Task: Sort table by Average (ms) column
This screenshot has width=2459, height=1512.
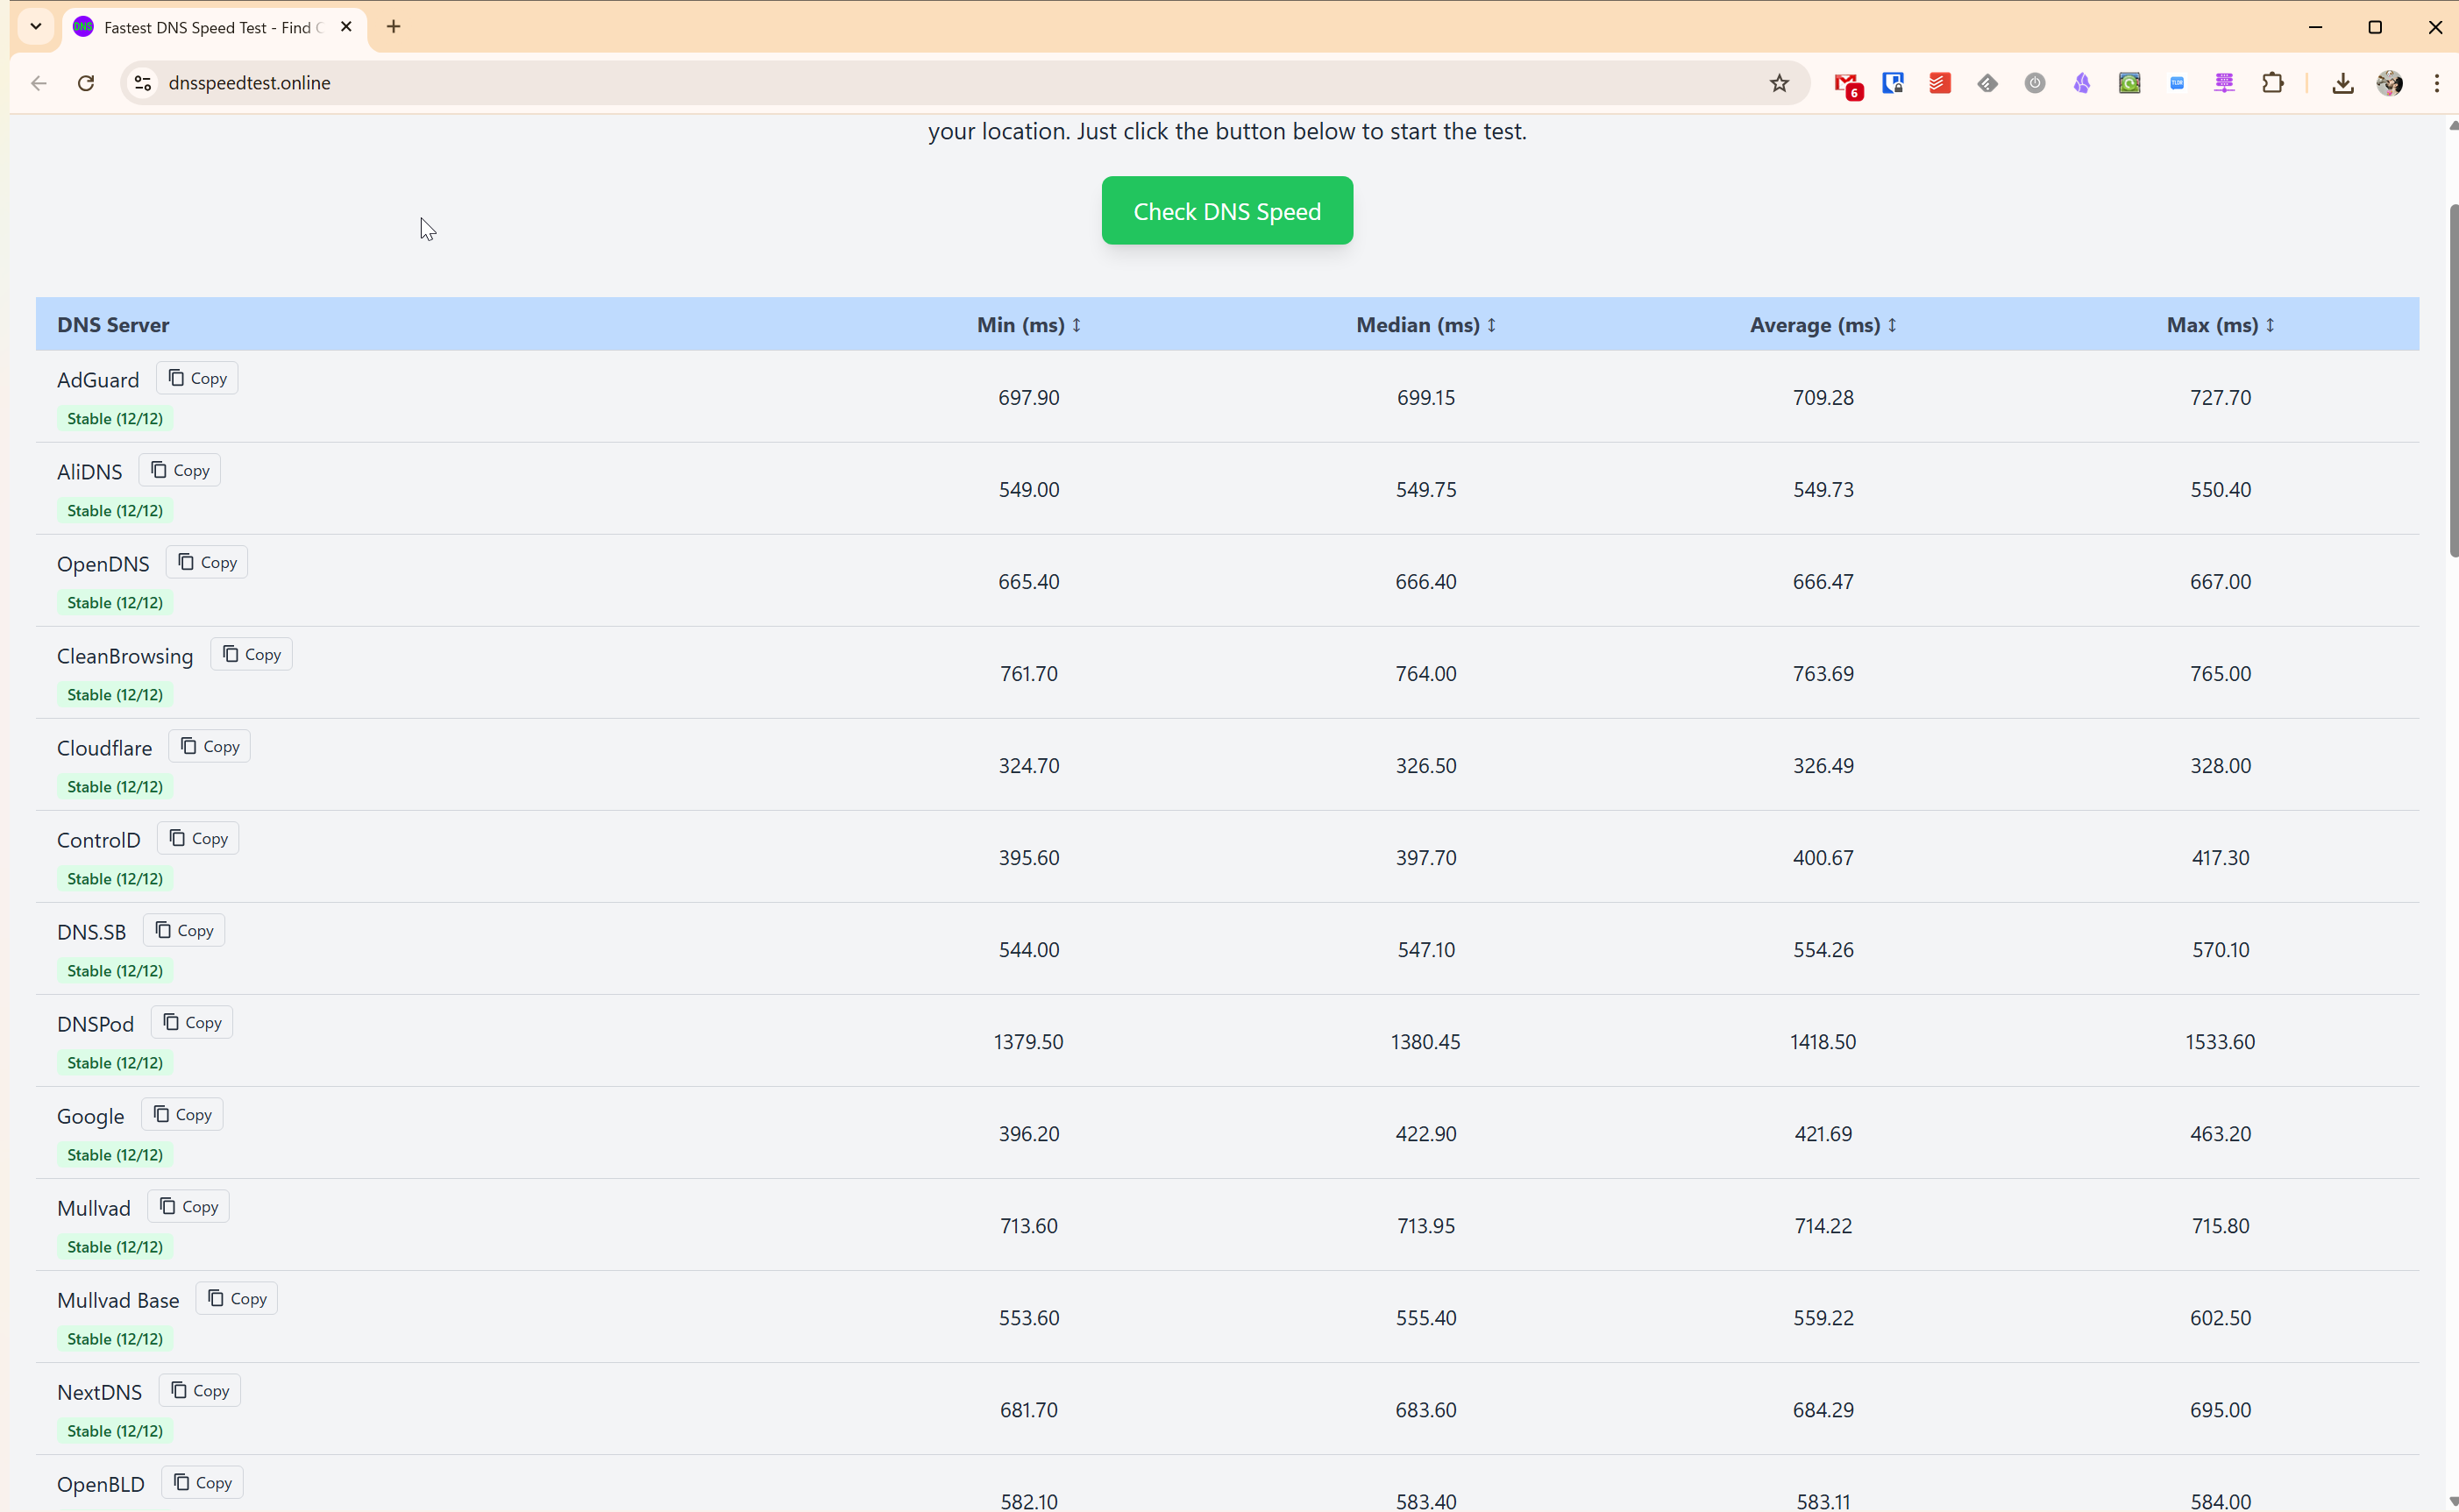Action: 1822,325
